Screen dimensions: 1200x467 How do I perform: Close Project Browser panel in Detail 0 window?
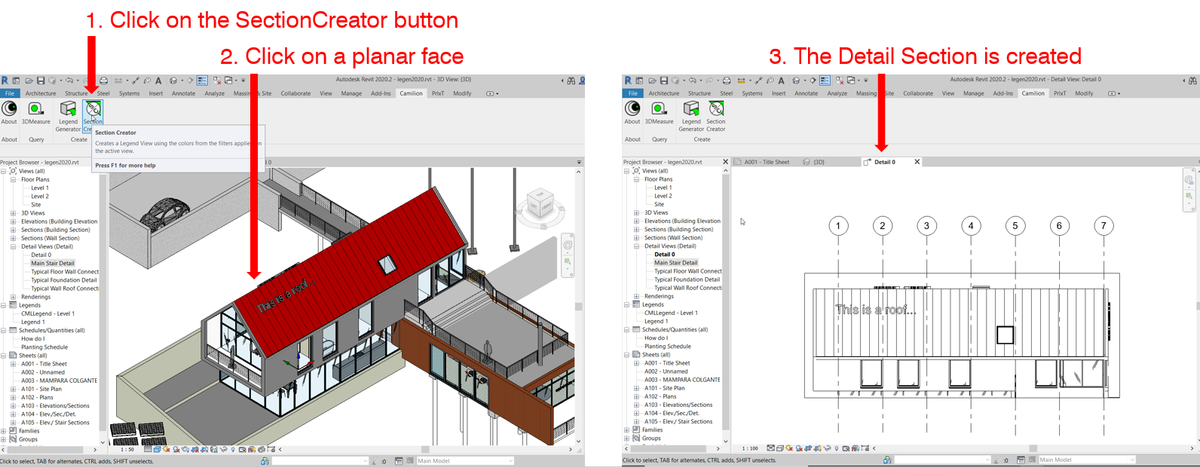(x=725, y=162)
